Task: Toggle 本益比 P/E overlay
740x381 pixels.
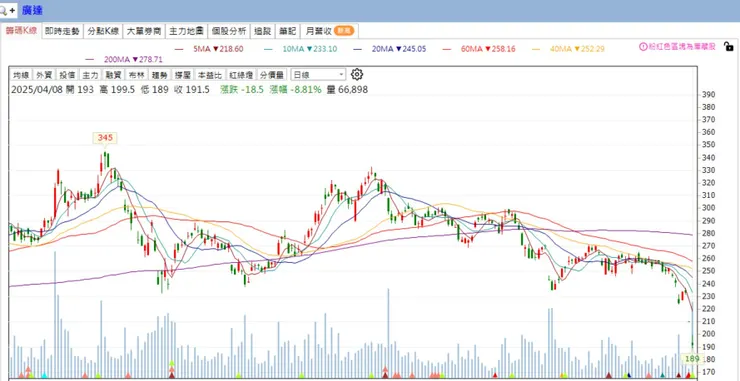Action: point(209,75)
